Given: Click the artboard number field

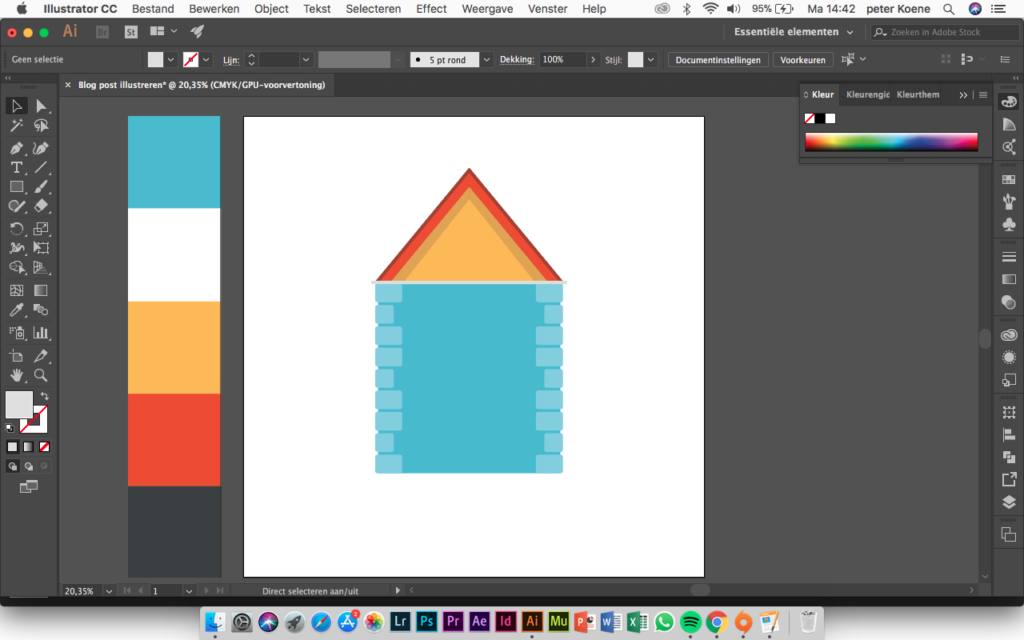Looking at the screenshot, I should coord(167,591).
